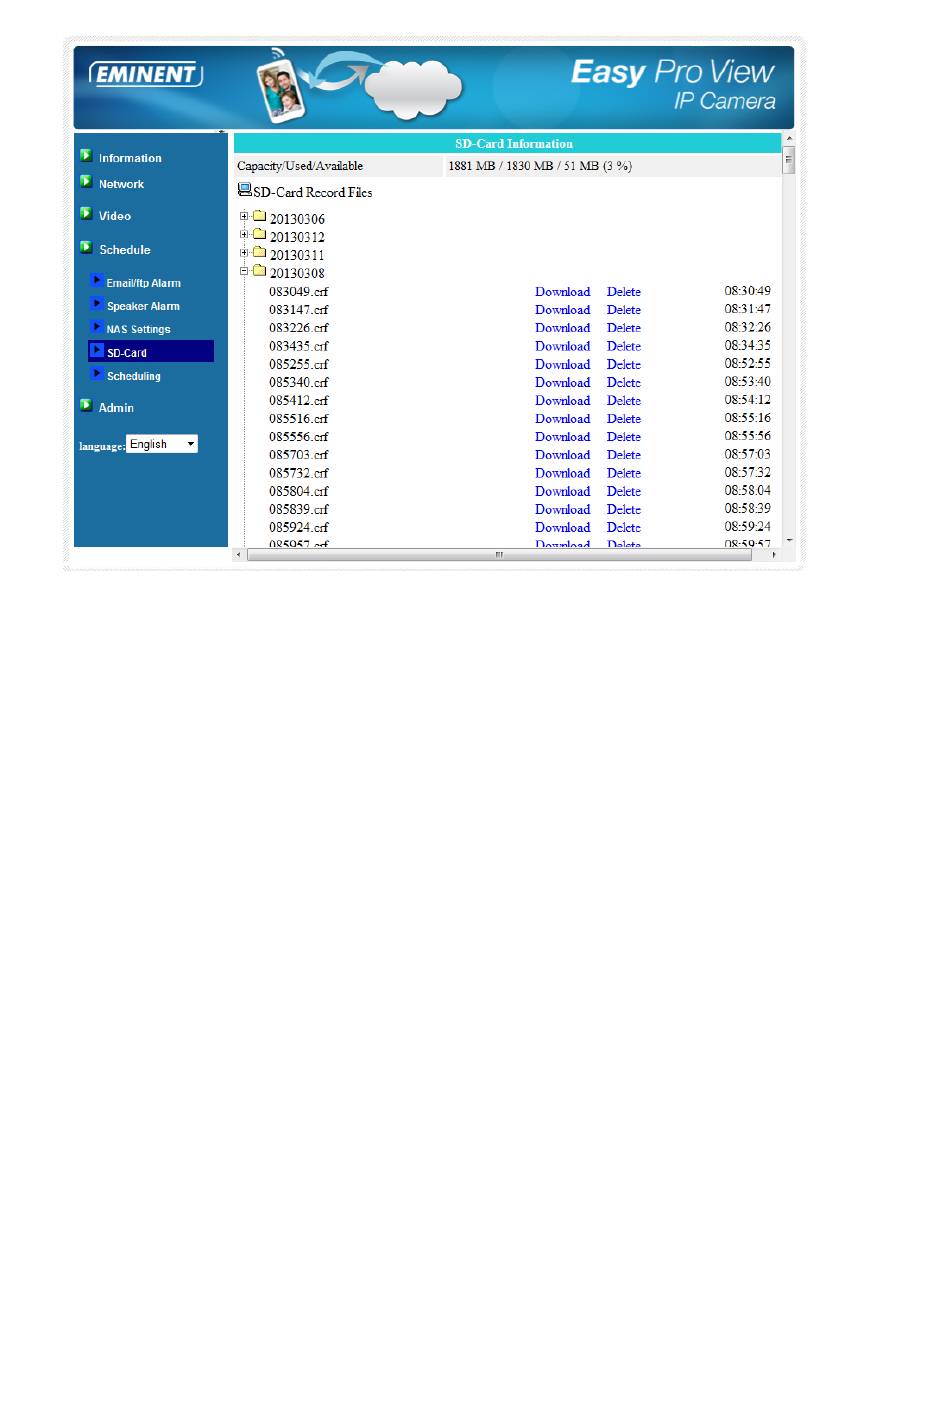Download the 083049.crf recording
950x1426 pixels.
(x=562, y=292)
